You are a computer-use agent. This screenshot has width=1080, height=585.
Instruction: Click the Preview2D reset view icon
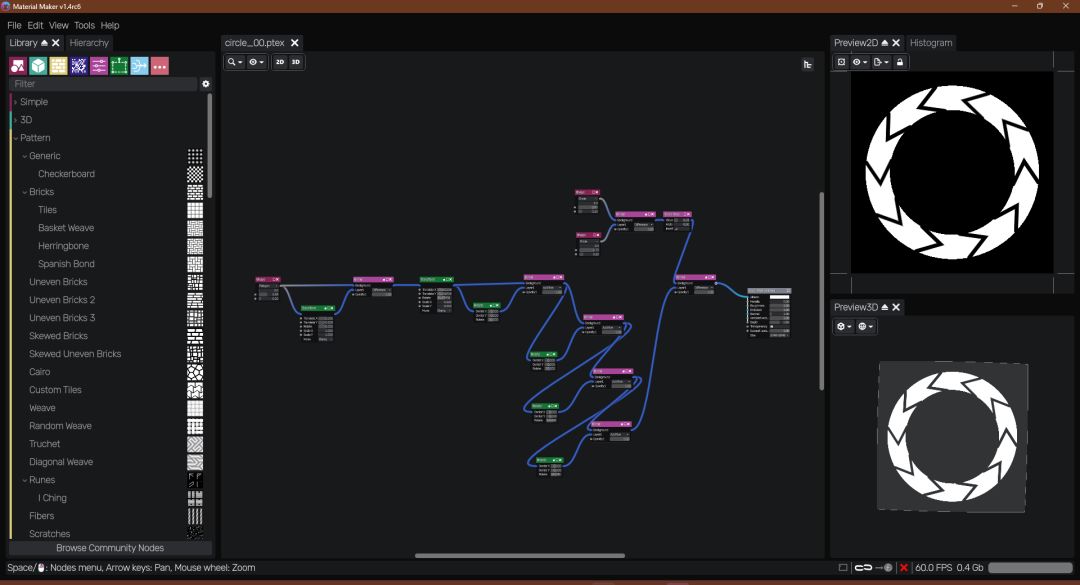[x=841, y=62]
